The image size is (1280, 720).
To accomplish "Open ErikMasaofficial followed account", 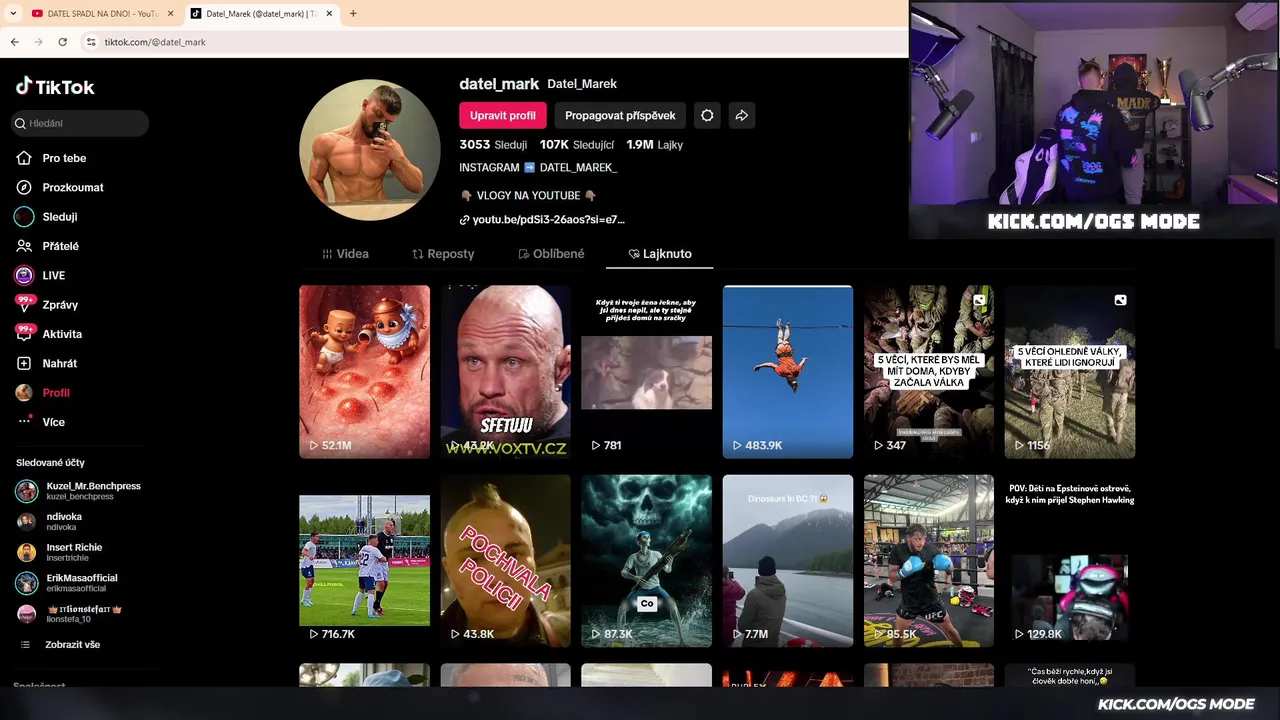I will [x=67, y=582].
